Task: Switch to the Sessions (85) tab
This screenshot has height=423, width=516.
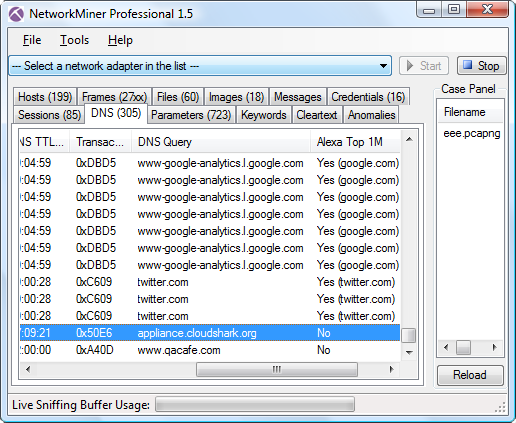Action: pos(49,115)
